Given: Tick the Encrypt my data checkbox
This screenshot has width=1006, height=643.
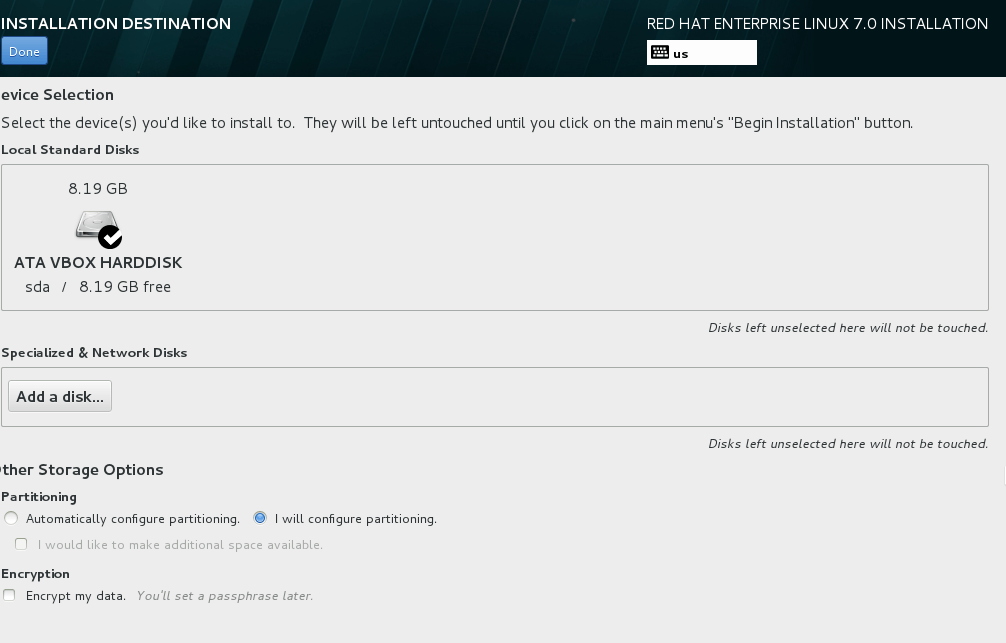Looking at the screenshot, I should click(9, 595).
